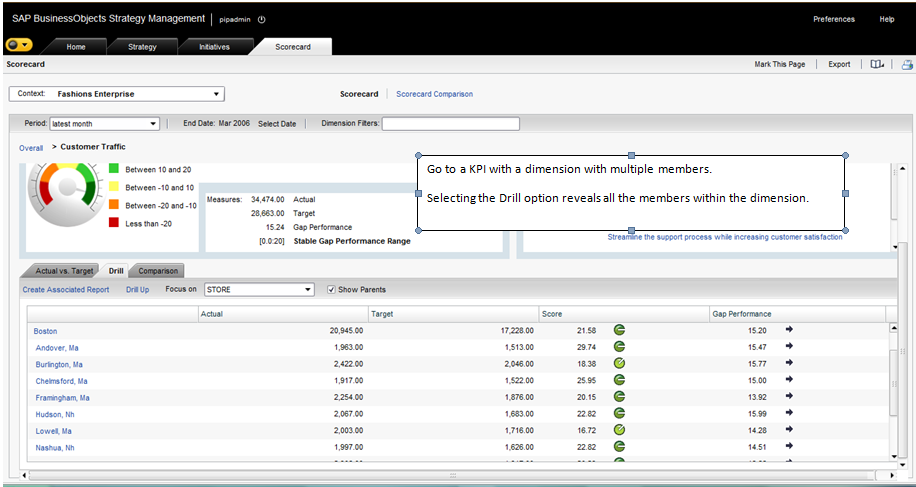Click the trend arrow in the Chelmsford row

789,379
